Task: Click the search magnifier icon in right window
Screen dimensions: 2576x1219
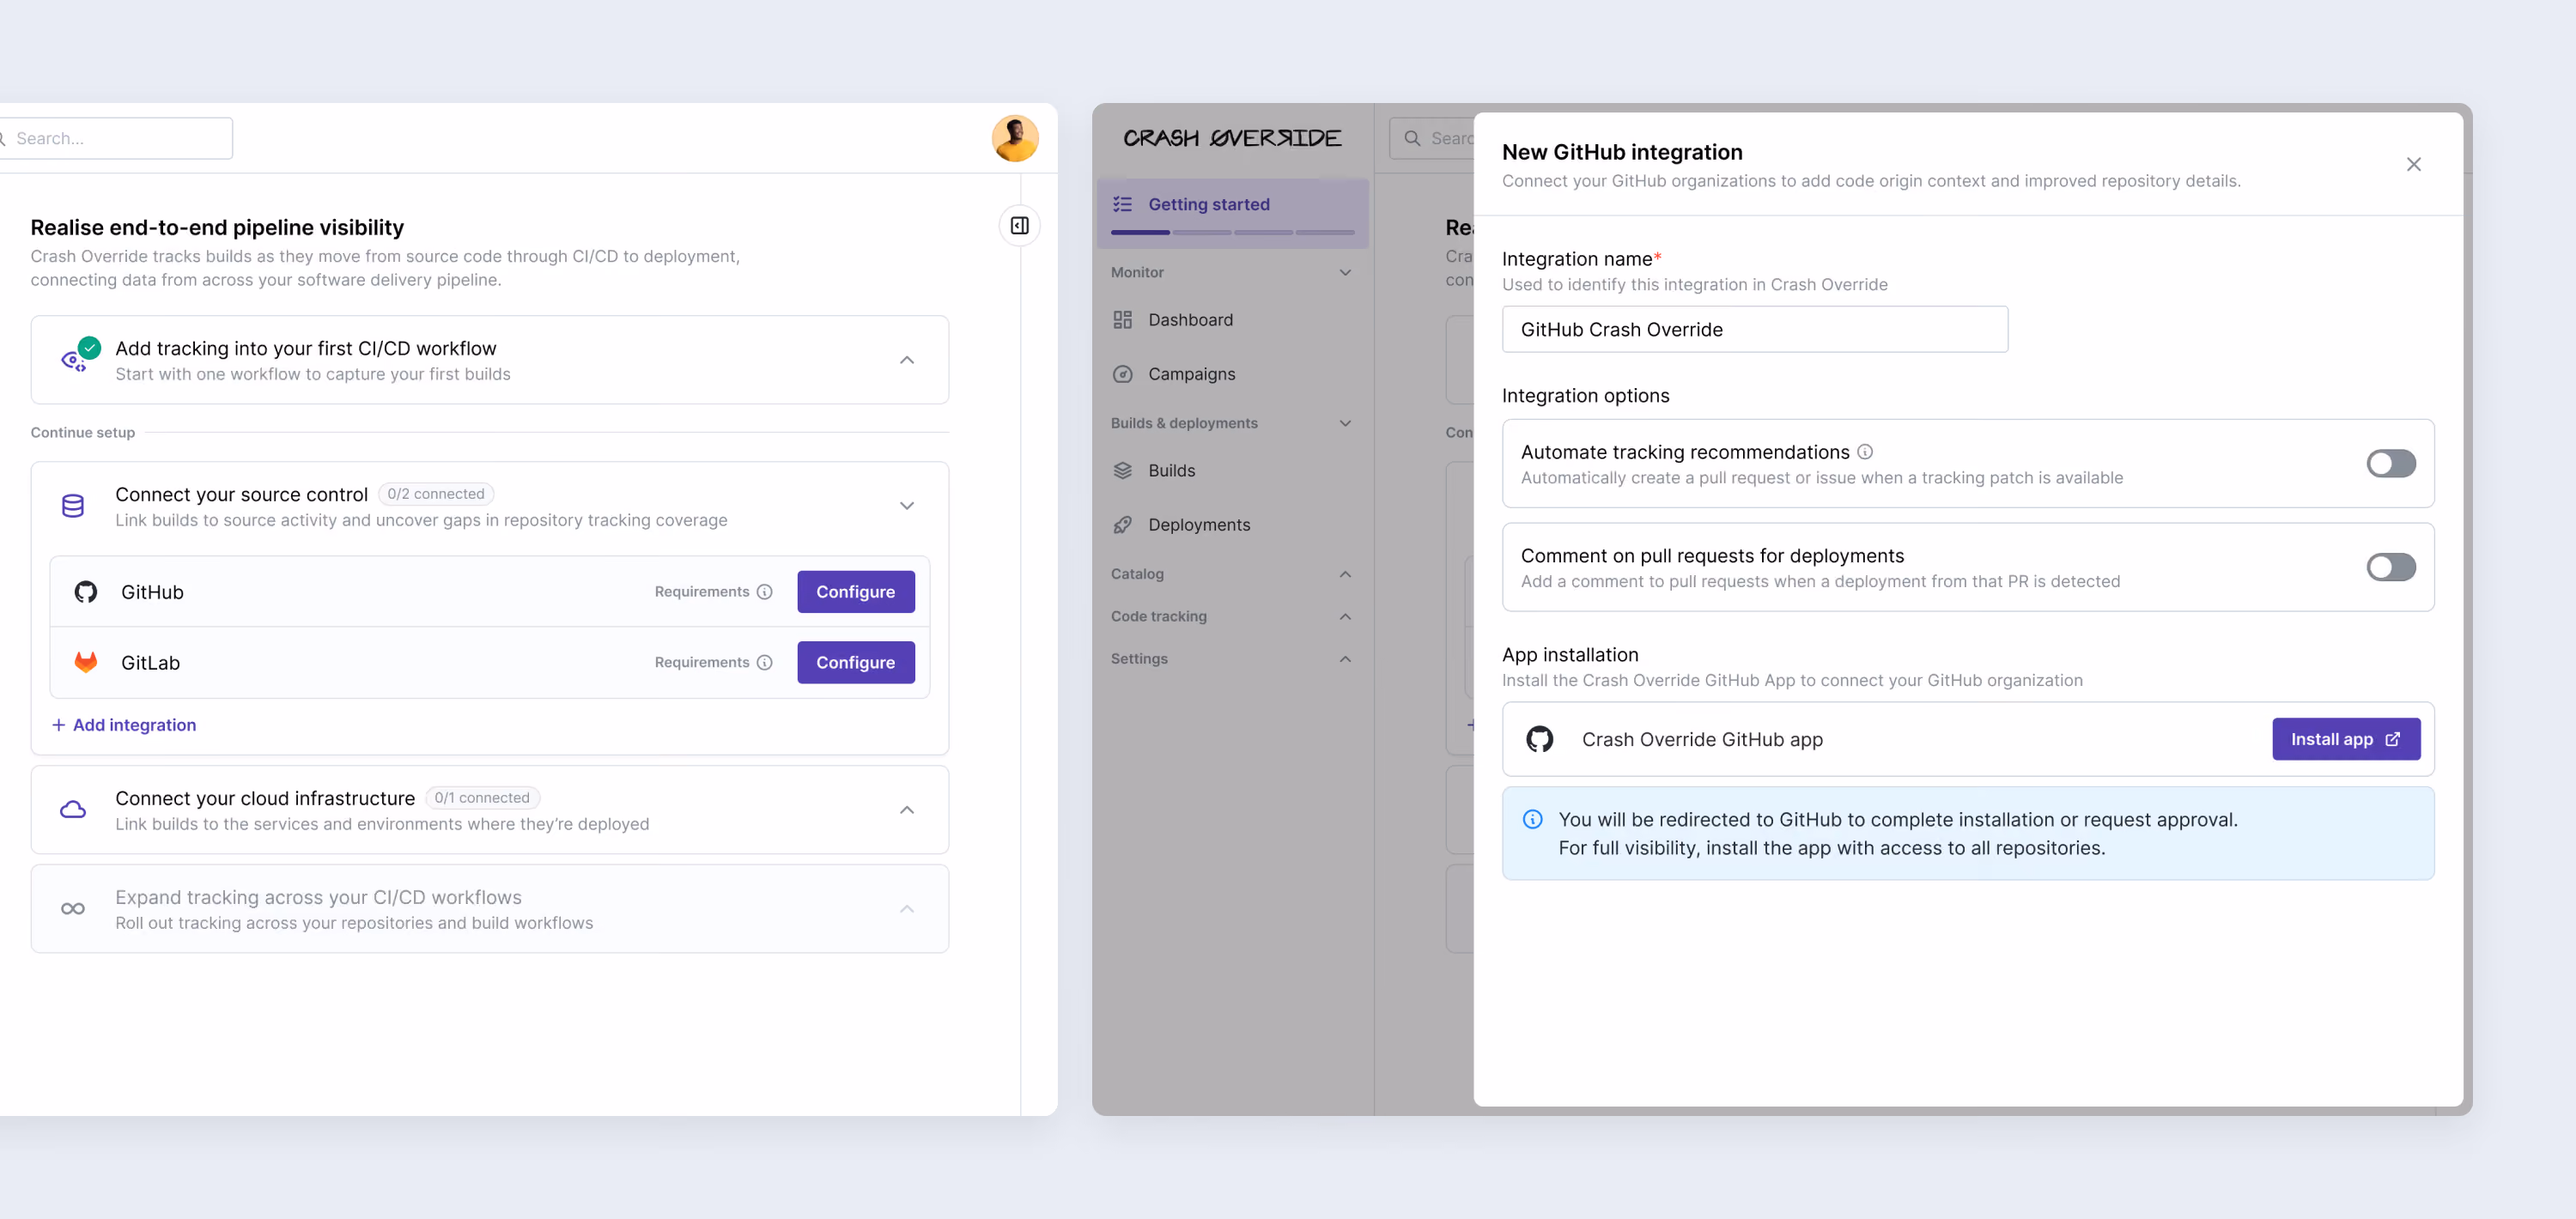Action: point(1412,138)
